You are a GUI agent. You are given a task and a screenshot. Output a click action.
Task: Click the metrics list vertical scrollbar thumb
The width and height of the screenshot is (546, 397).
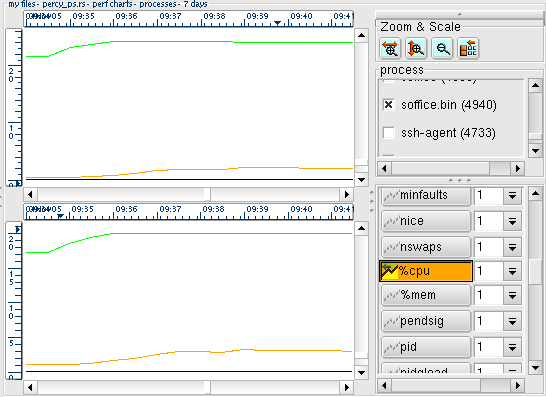coord(535,271)
